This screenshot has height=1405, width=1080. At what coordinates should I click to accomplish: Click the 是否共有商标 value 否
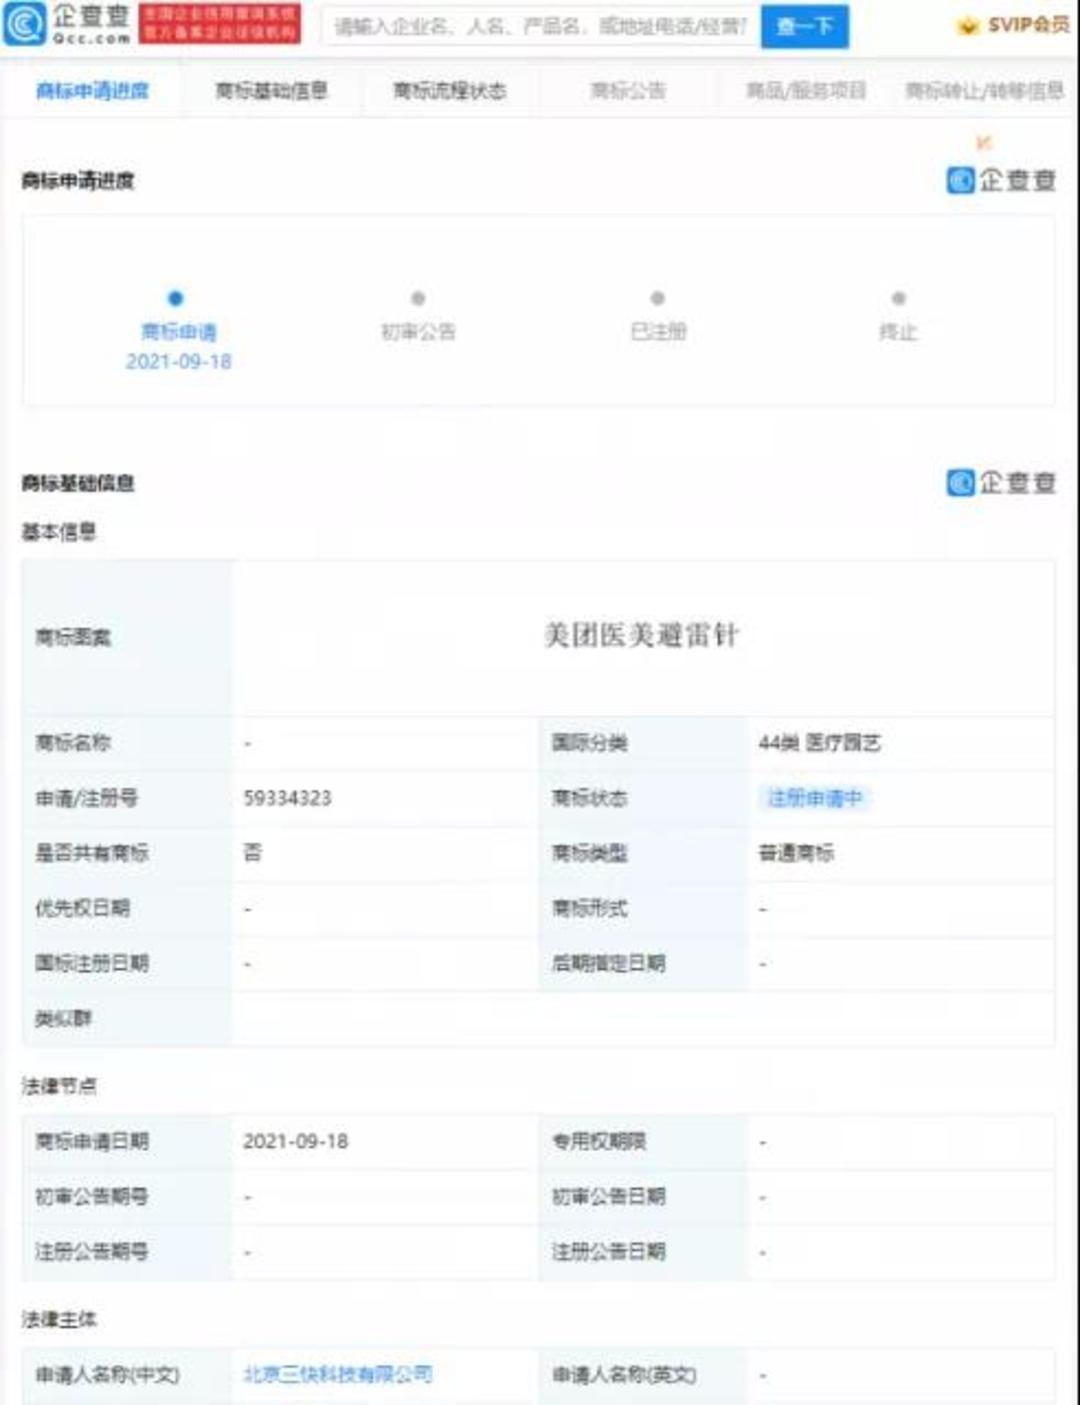click(252, 852)
